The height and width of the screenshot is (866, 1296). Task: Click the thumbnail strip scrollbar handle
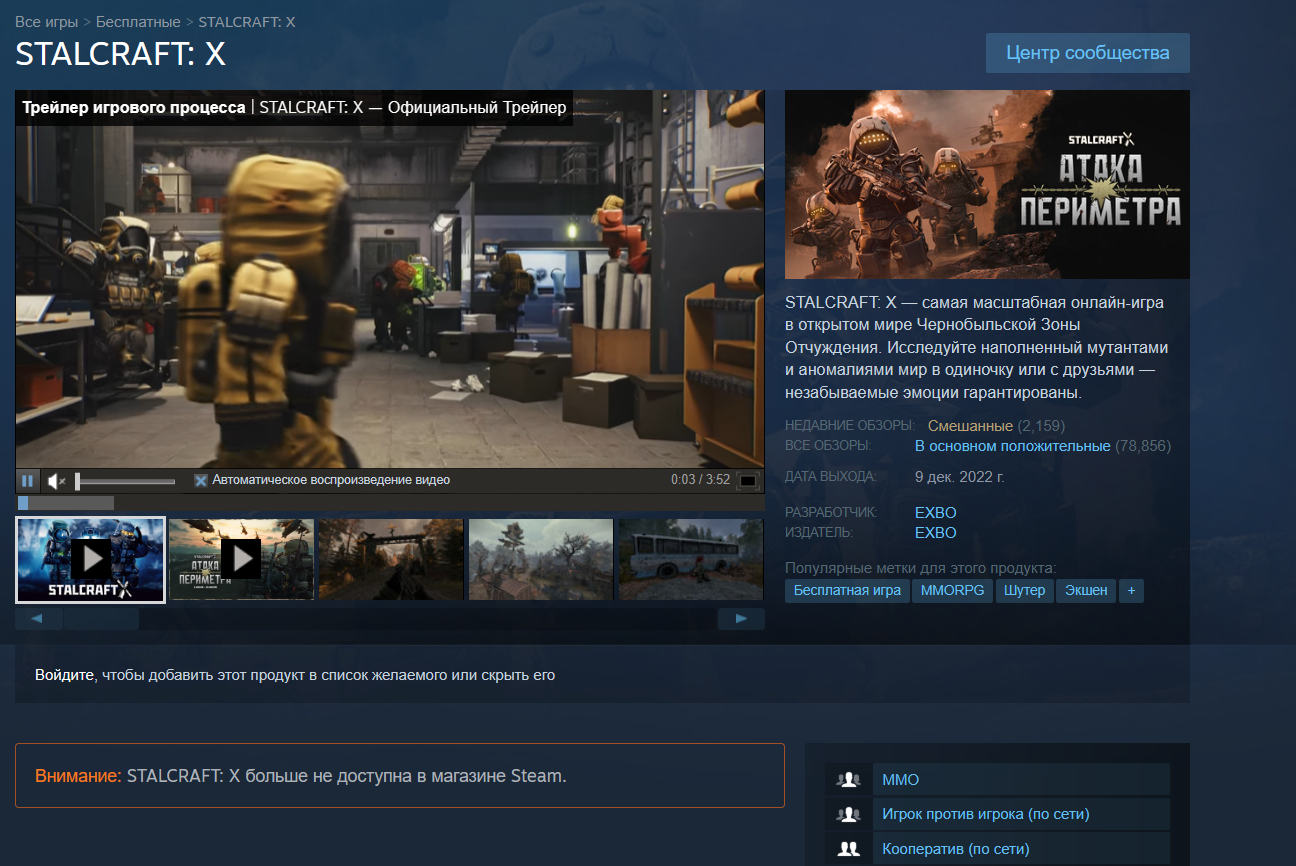(101, 619)
